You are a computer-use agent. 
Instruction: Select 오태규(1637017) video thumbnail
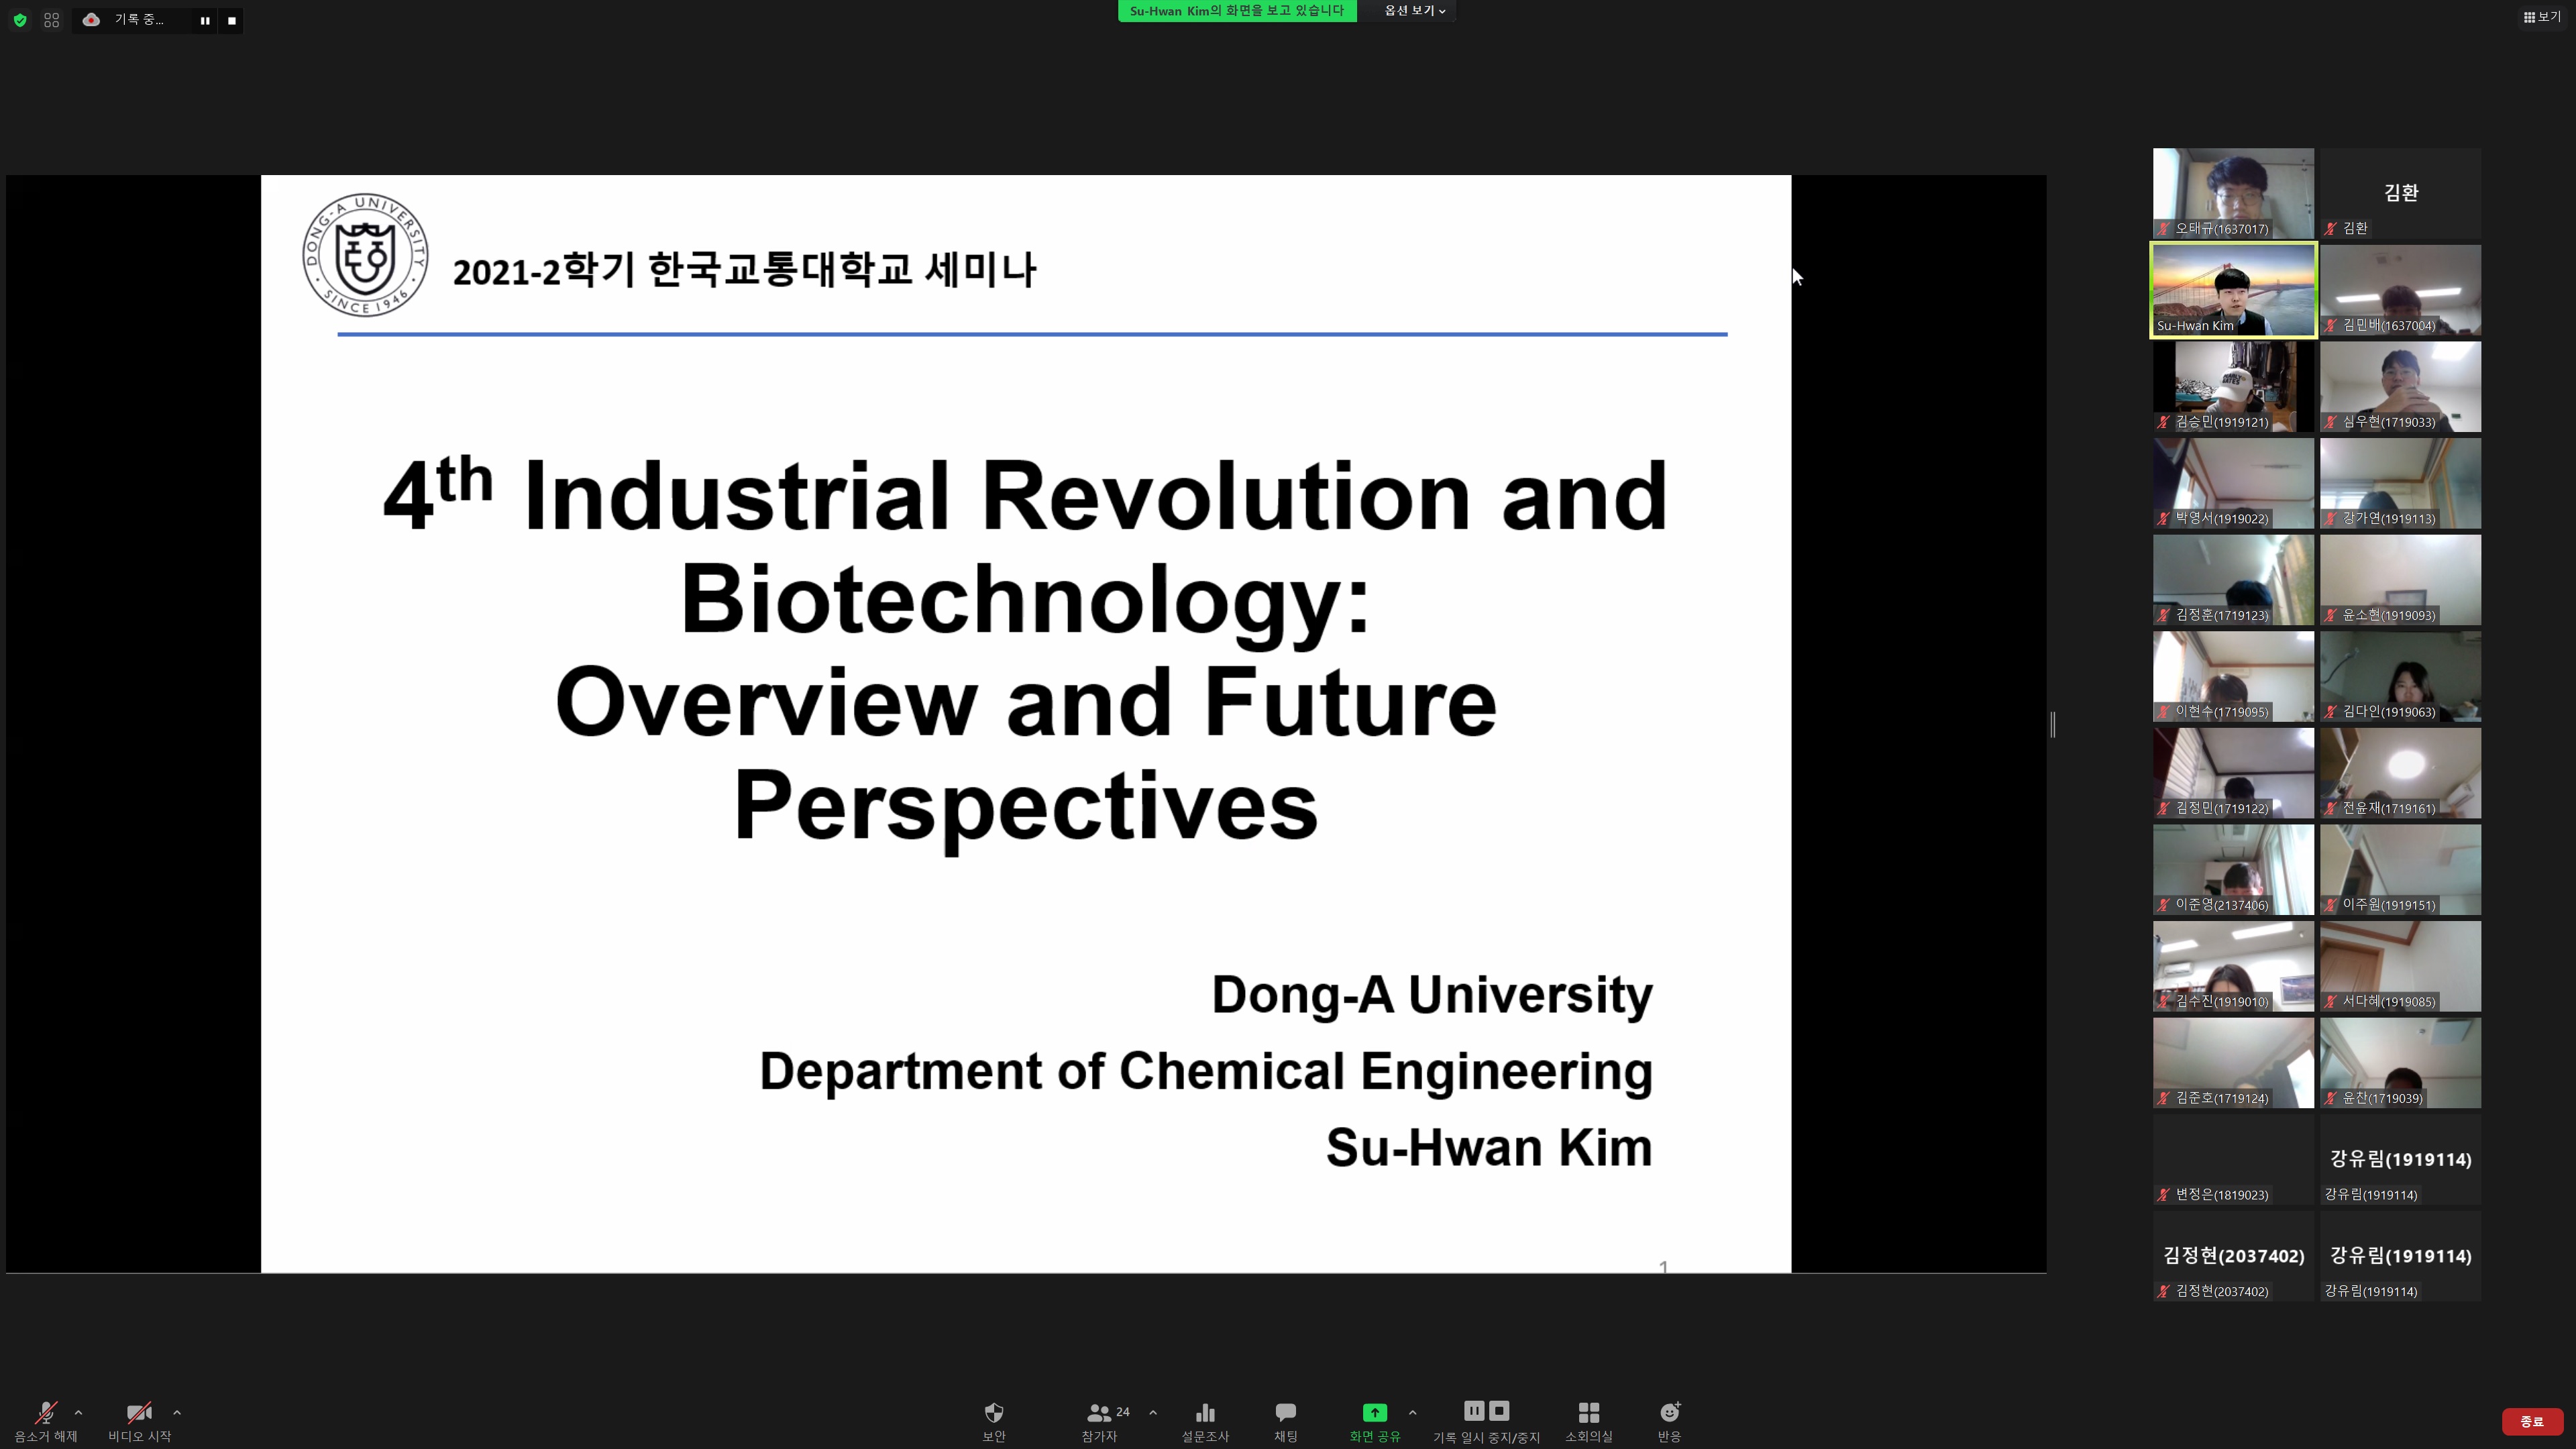pos(2234,193)
